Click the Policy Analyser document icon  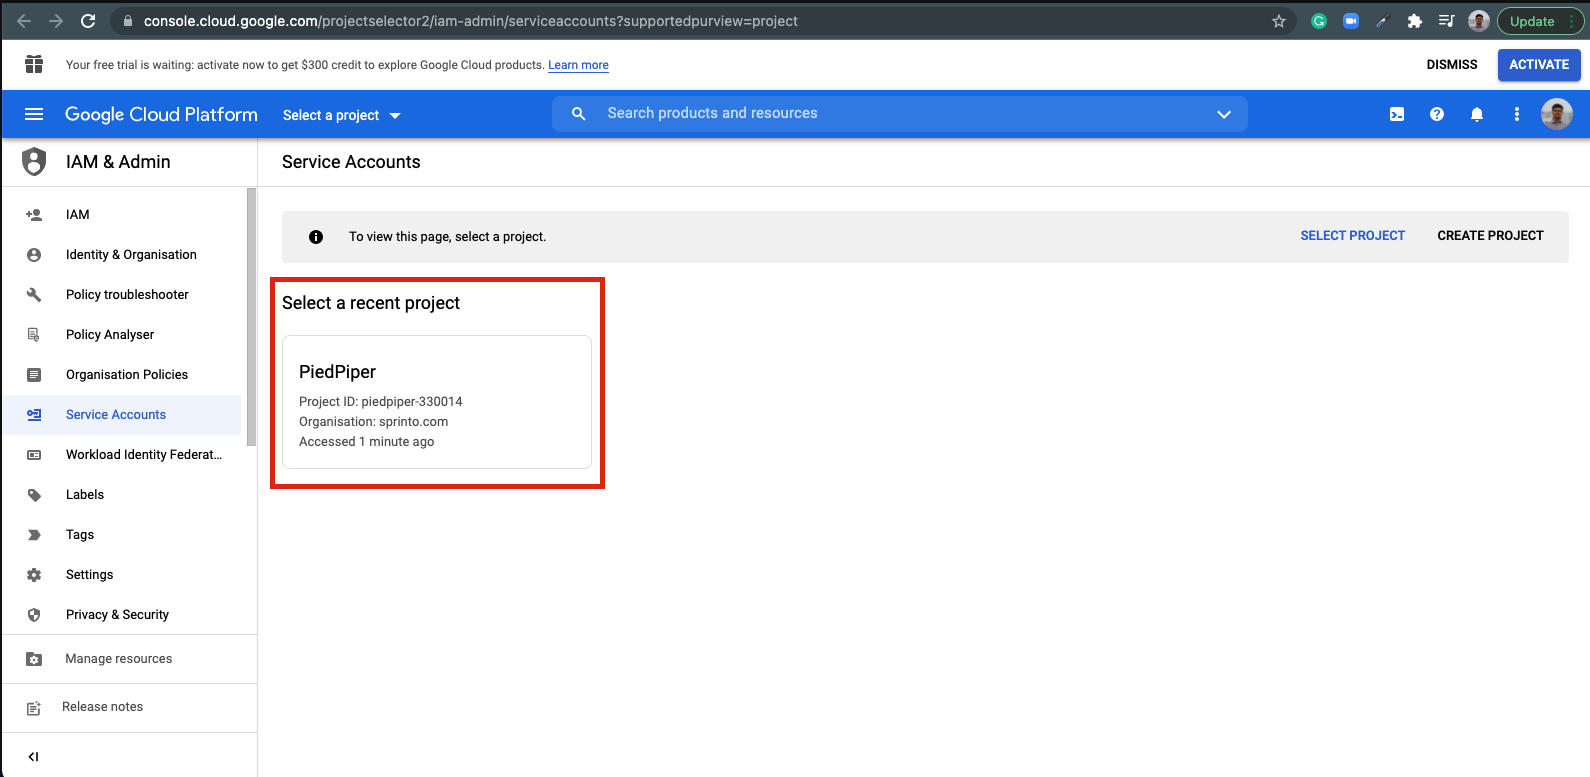[x=34, y=335]
